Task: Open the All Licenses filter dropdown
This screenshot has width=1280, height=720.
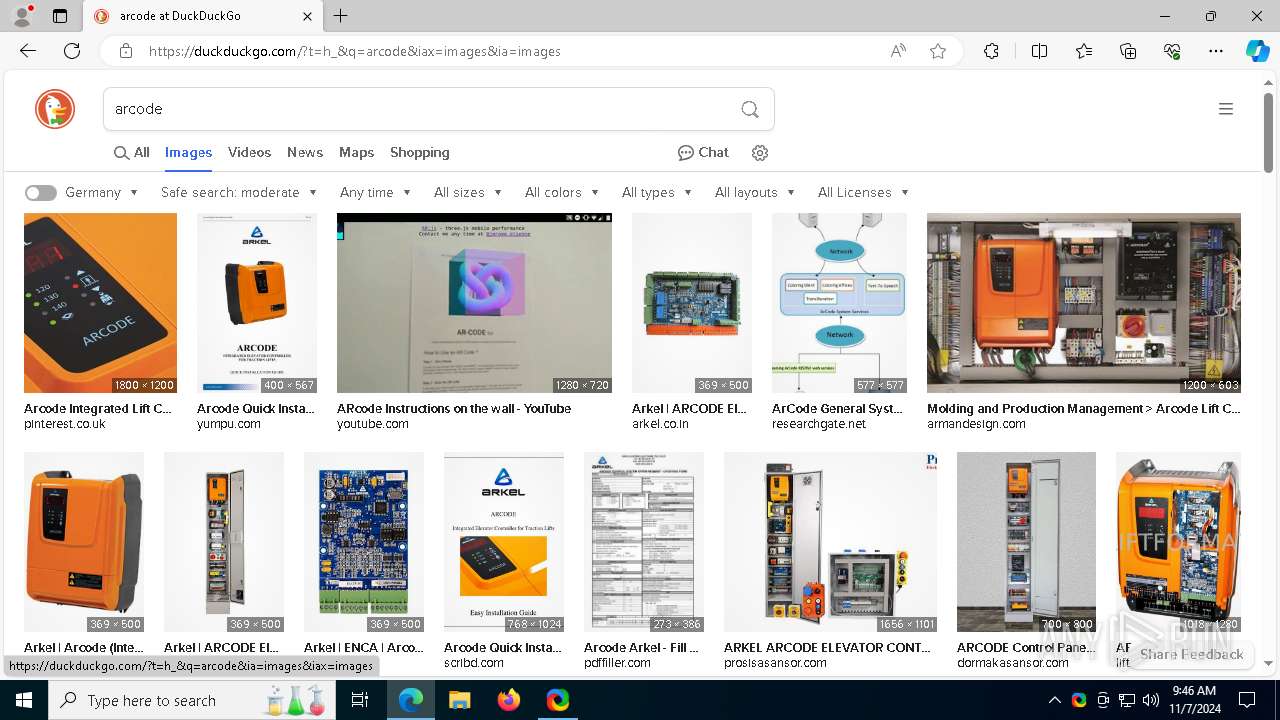Action: tap(863, 193)
